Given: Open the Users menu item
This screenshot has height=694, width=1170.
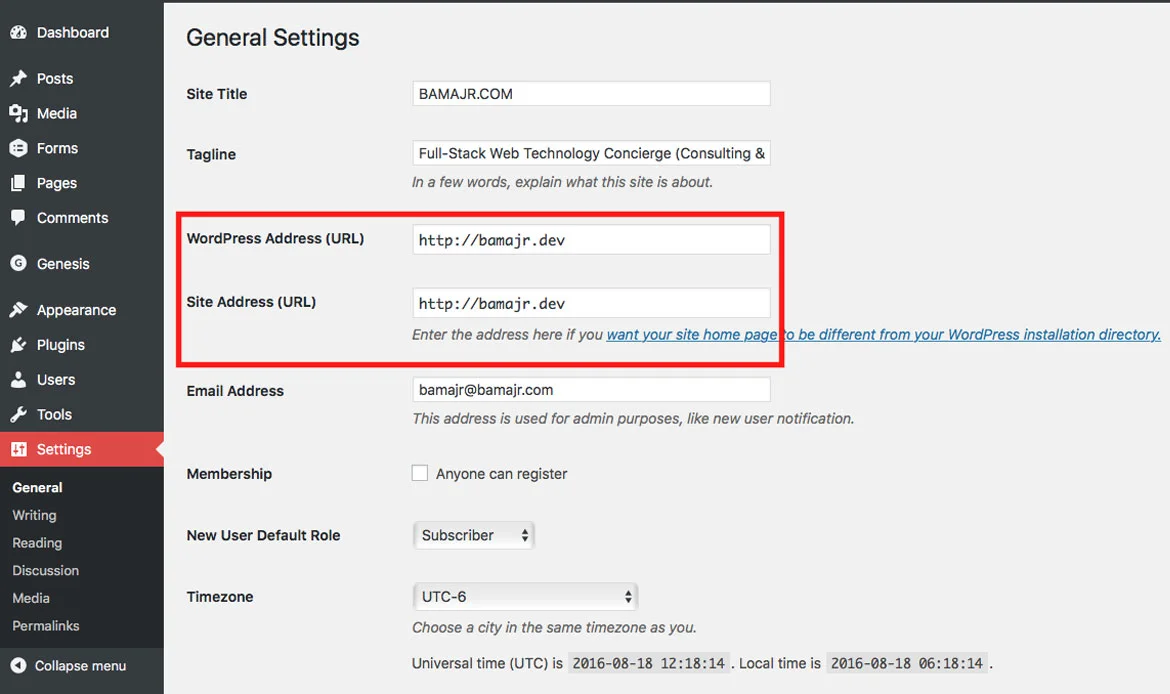Looking at the screenshot, I should (56, 380).
